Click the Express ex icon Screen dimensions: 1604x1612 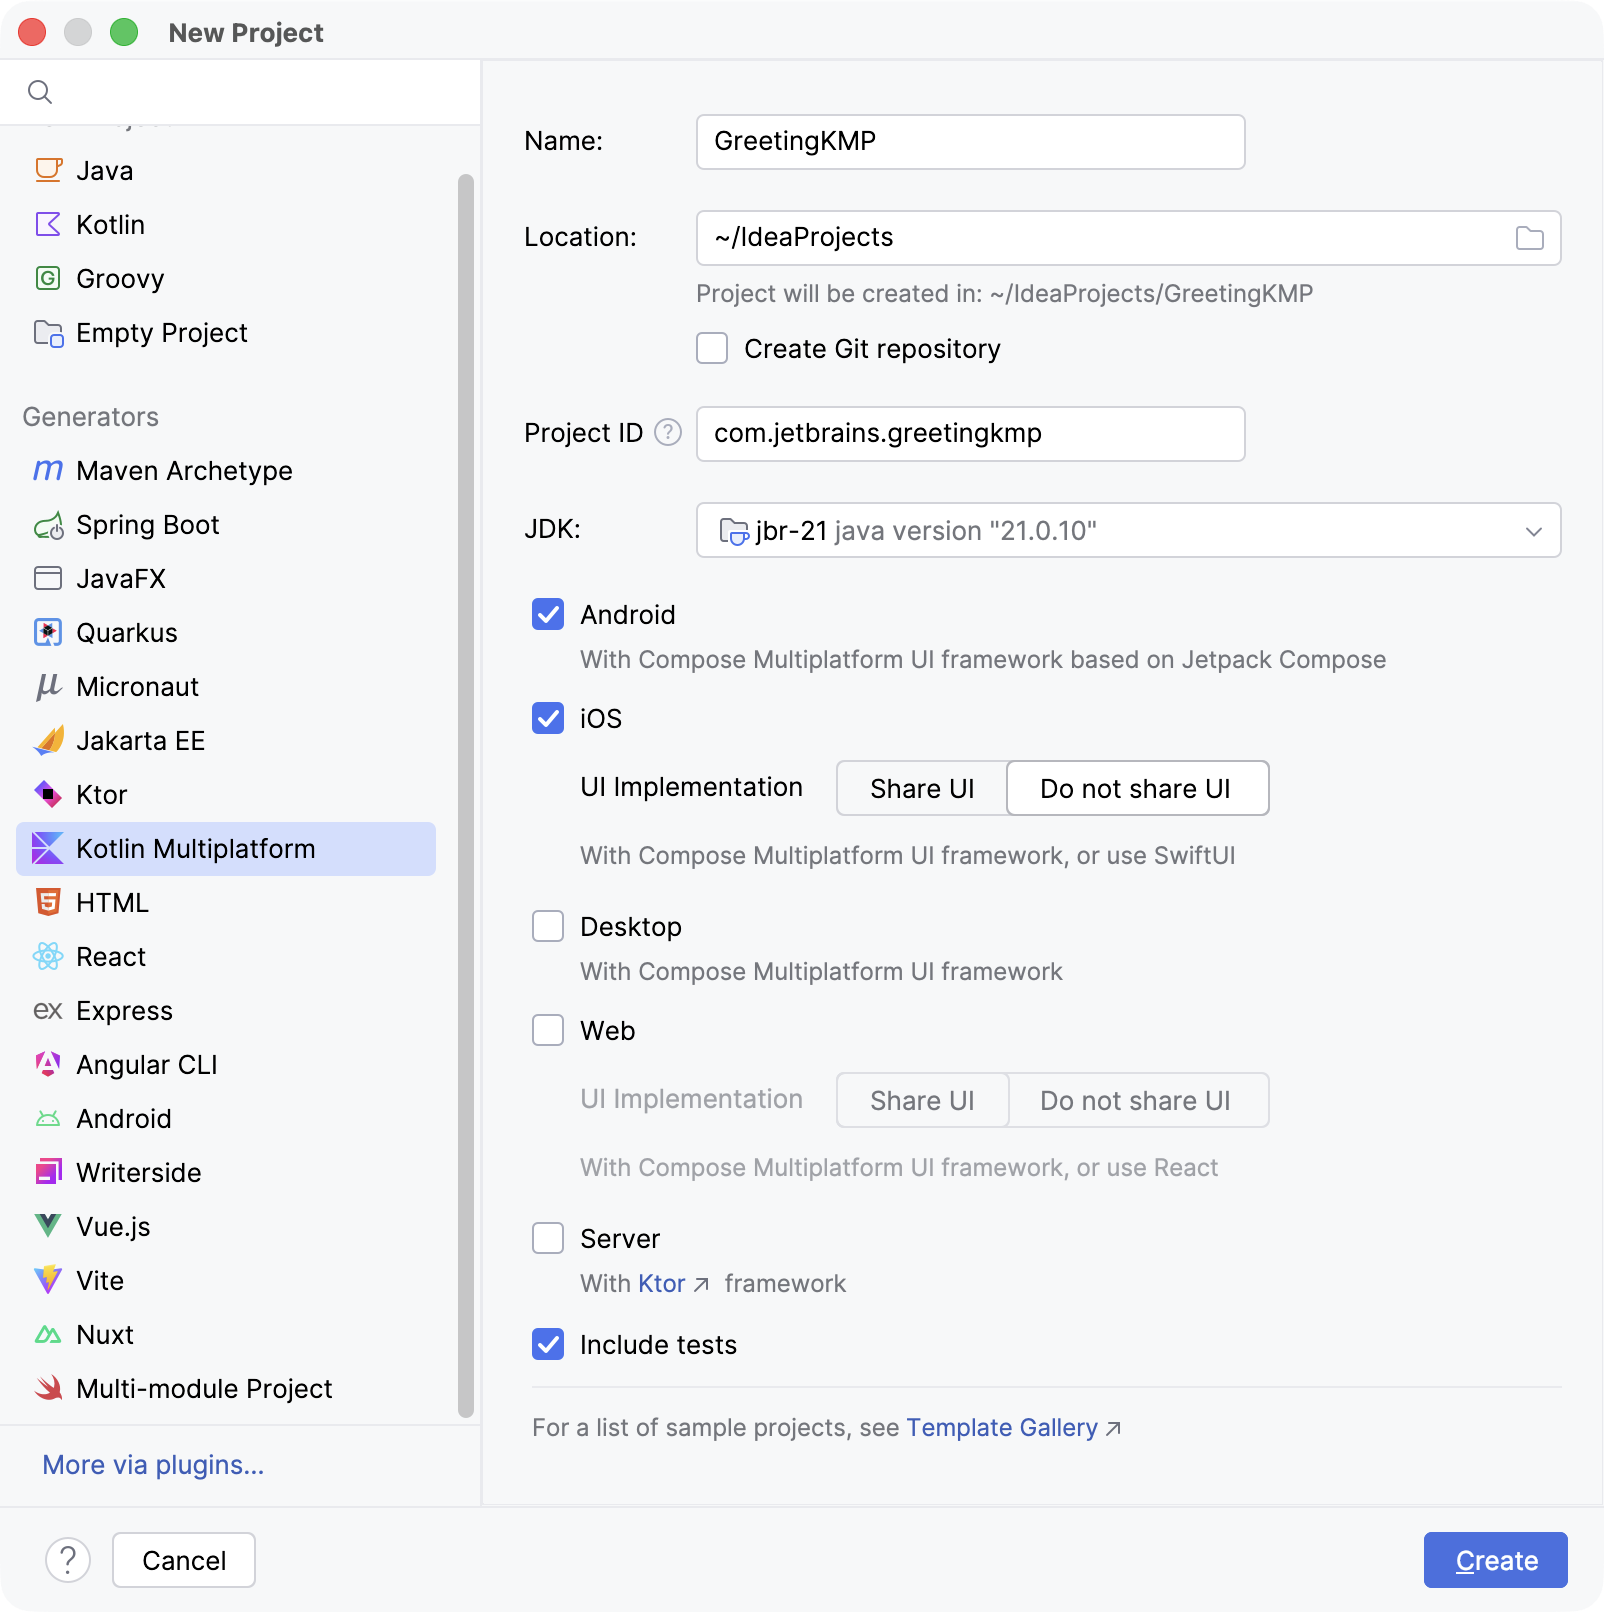48,1010
